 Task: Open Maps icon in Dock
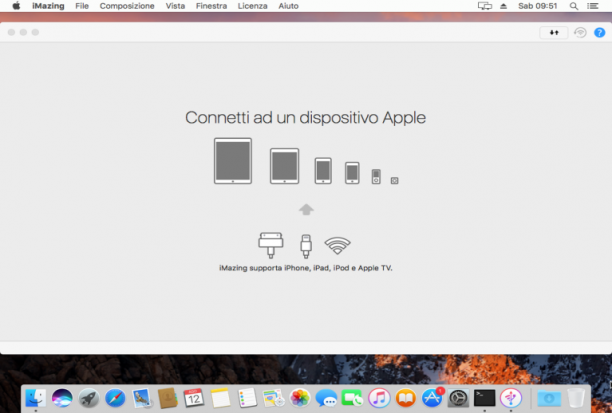(x=274, y=398)
